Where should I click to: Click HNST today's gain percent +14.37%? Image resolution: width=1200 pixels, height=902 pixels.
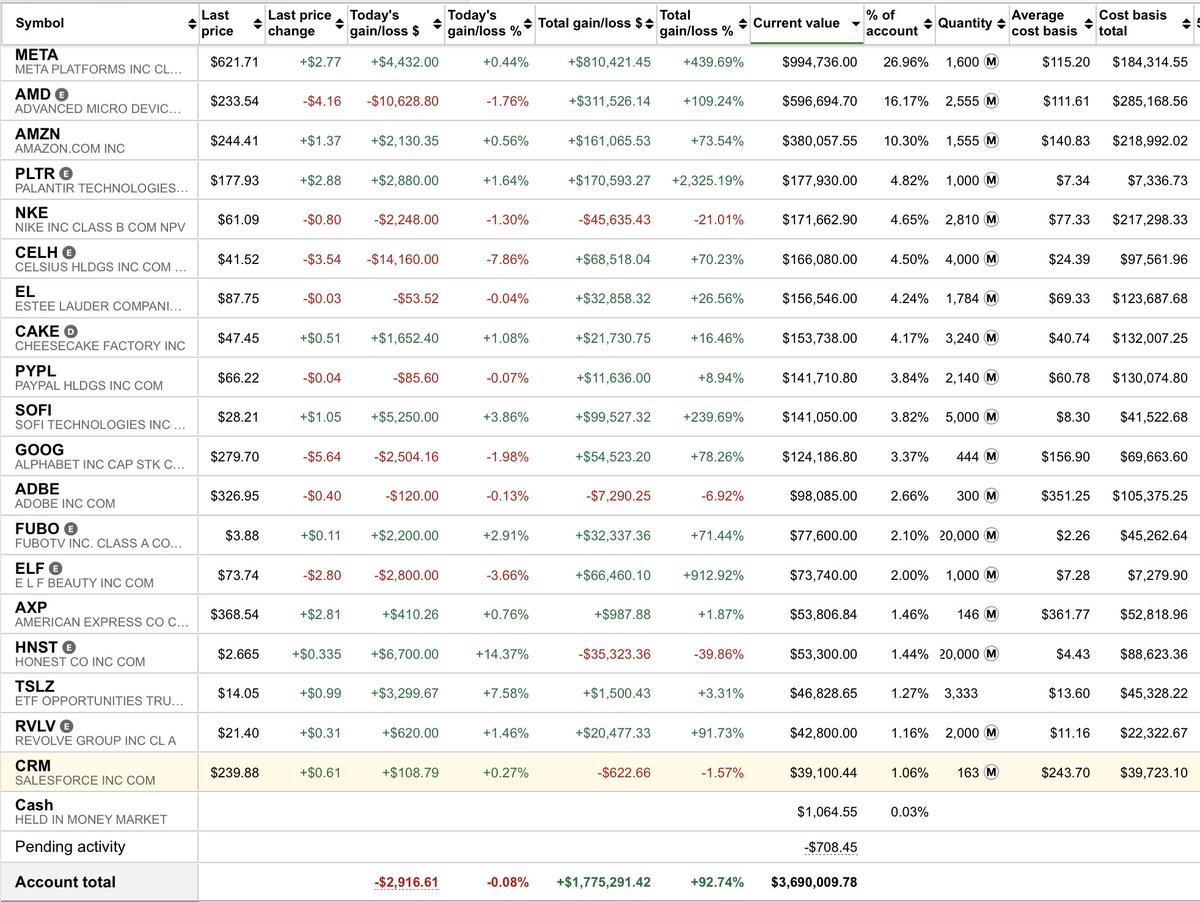coord(503,655)
